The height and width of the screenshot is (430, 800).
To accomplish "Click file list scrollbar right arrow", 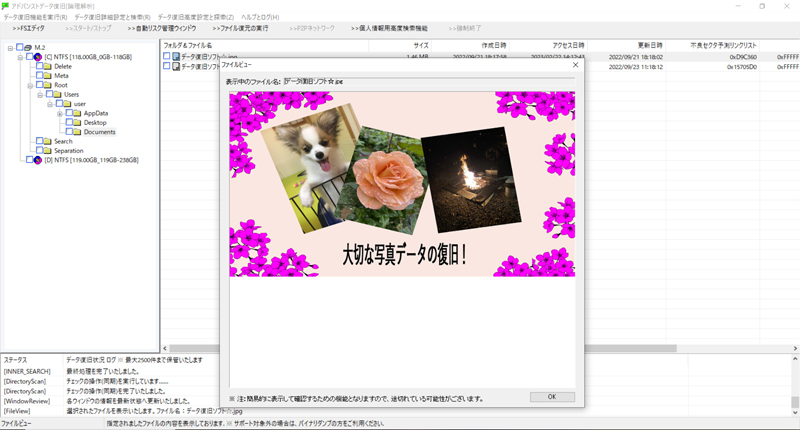I will coord(795,348).
